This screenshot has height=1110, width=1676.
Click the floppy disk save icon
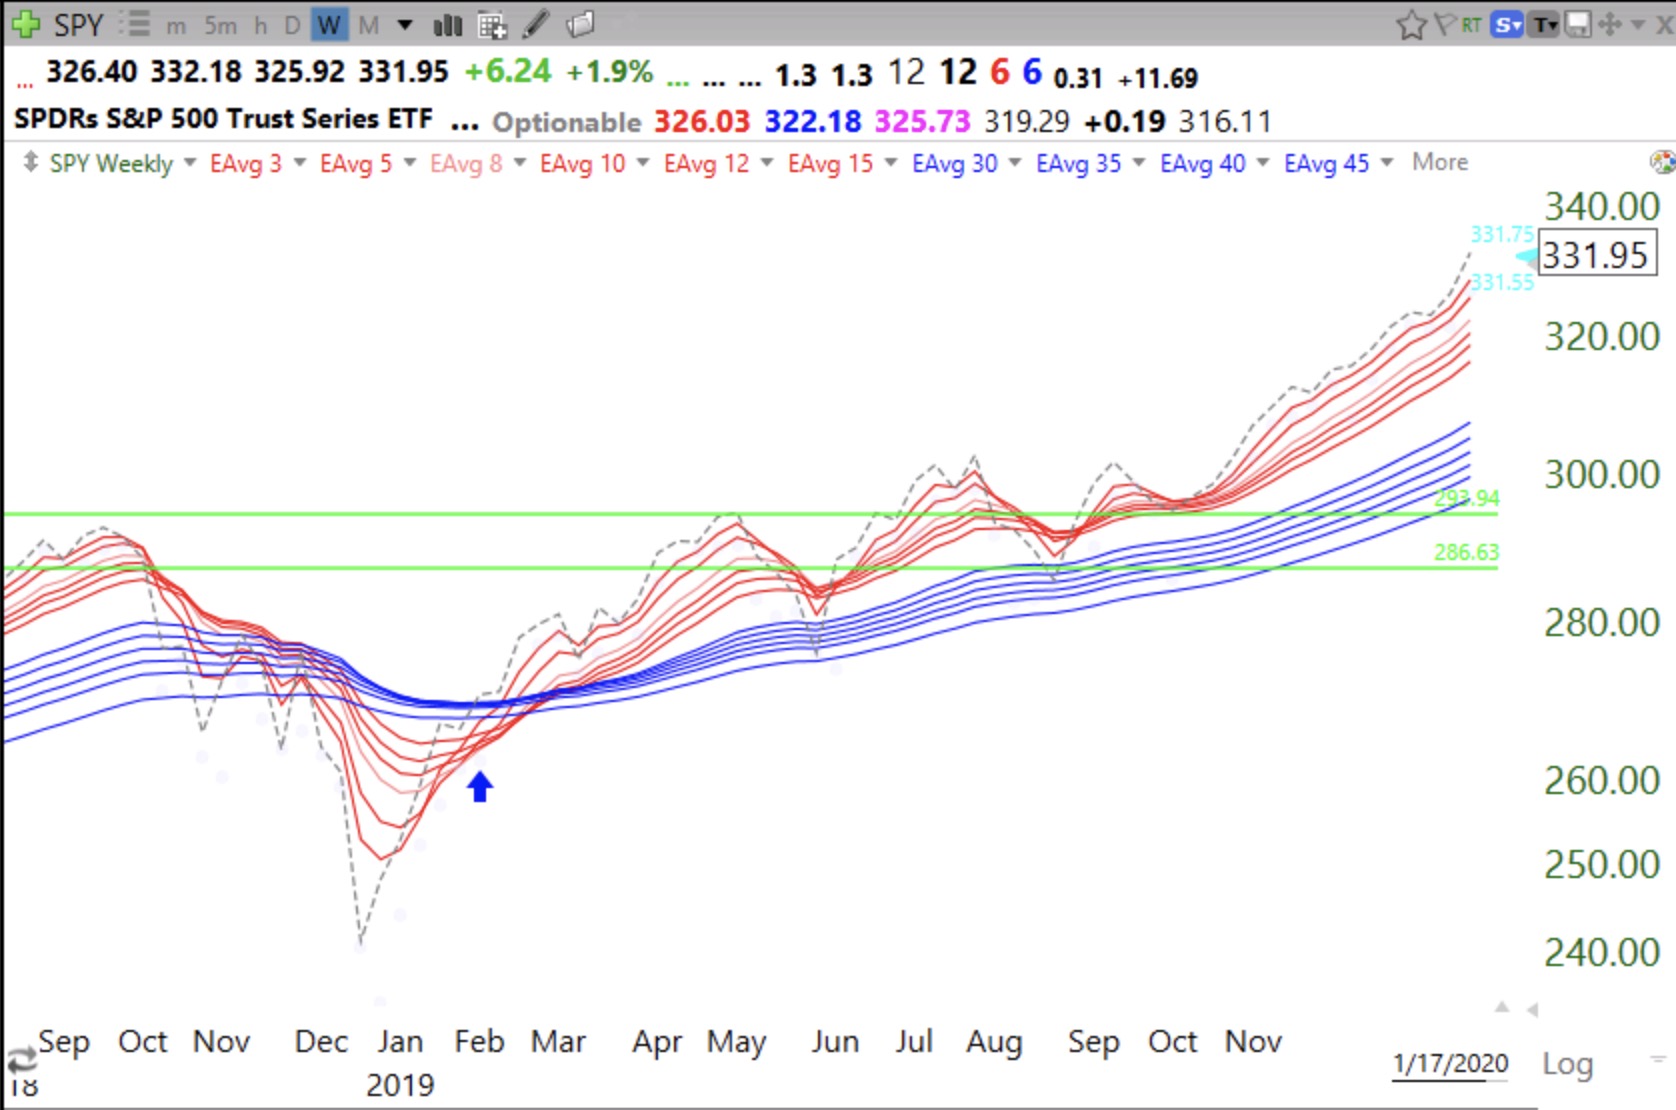click(x=1577, y=23)
